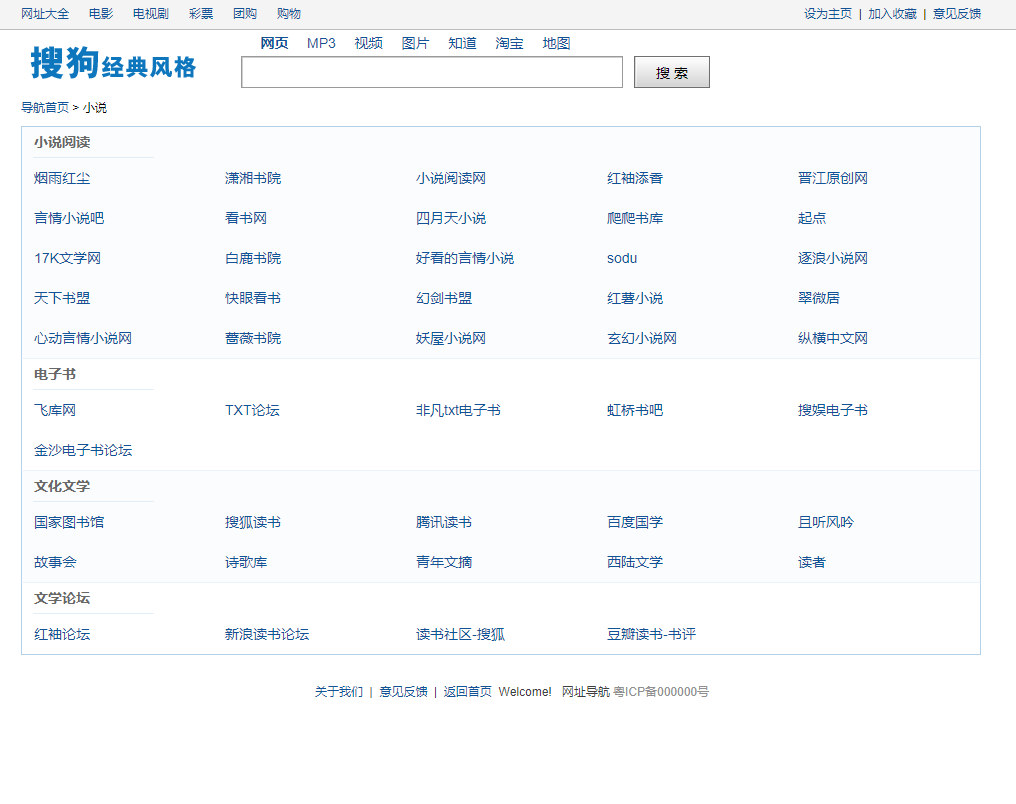1016x804 pixels.
Task: Click the 看书网 link
Action: point(246,218)
